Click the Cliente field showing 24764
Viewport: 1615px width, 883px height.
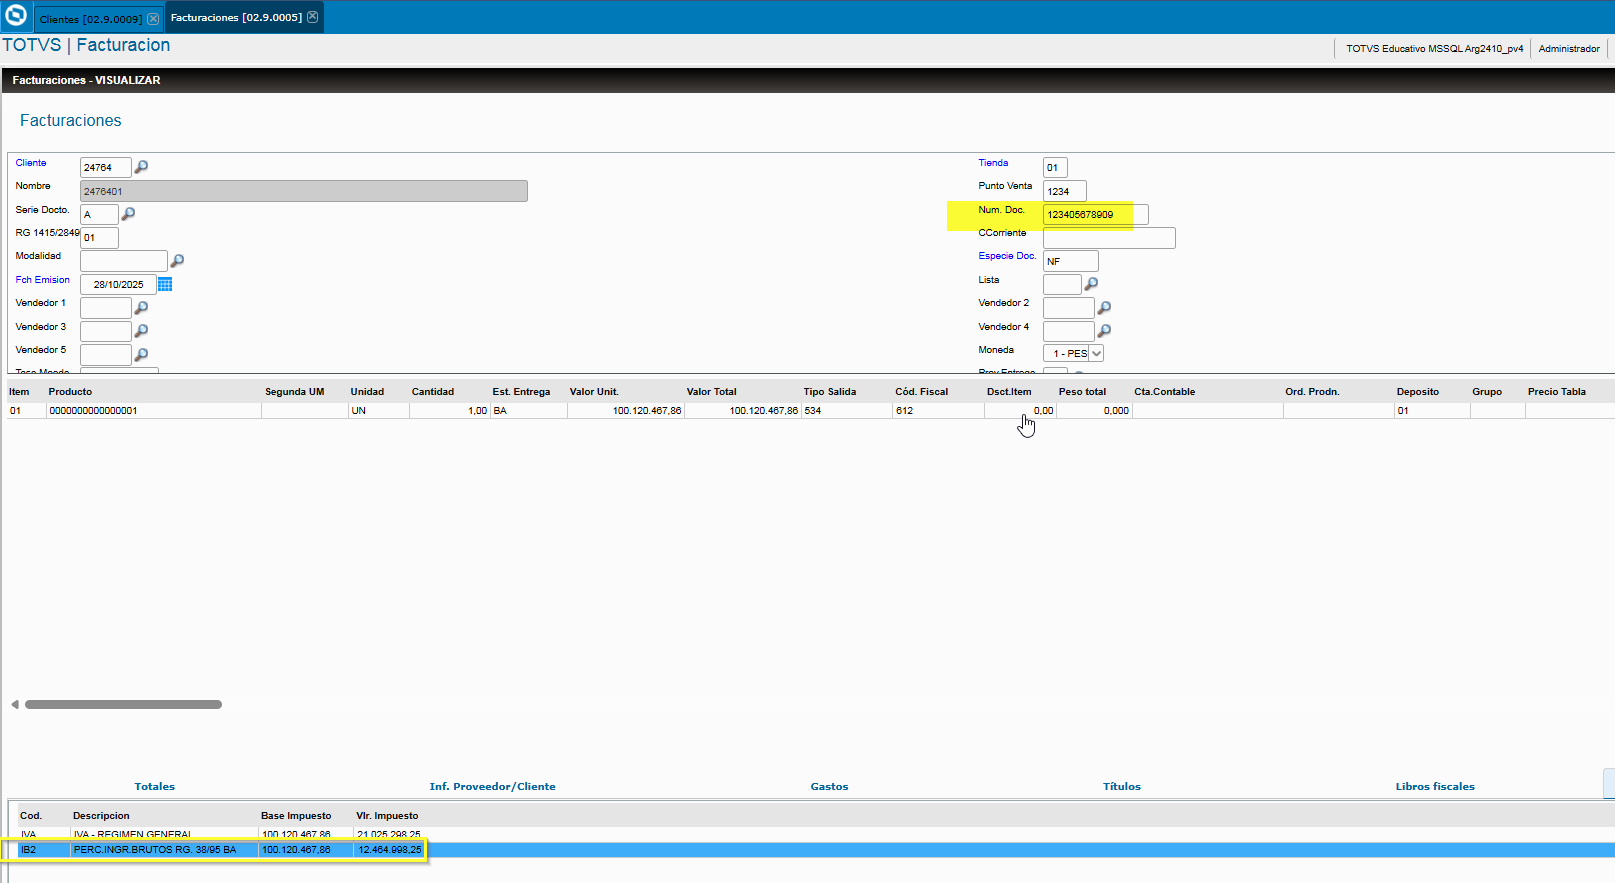pyautogui.click(x=106, y=167)
